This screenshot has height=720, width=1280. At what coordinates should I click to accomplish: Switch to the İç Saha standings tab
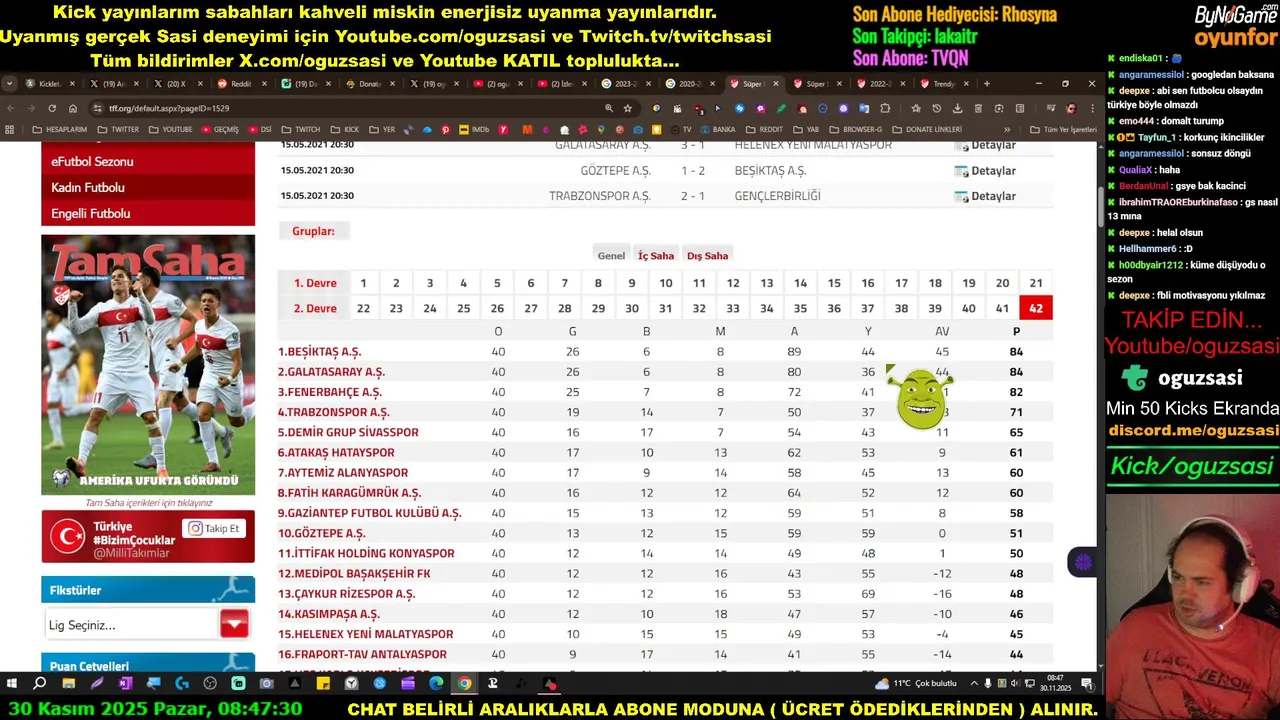pos(656,256)
